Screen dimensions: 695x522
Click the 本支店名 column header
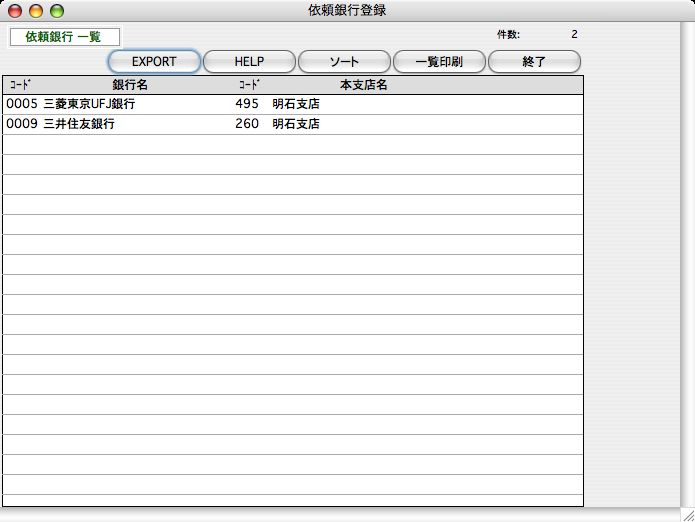[x=363, y=85]
